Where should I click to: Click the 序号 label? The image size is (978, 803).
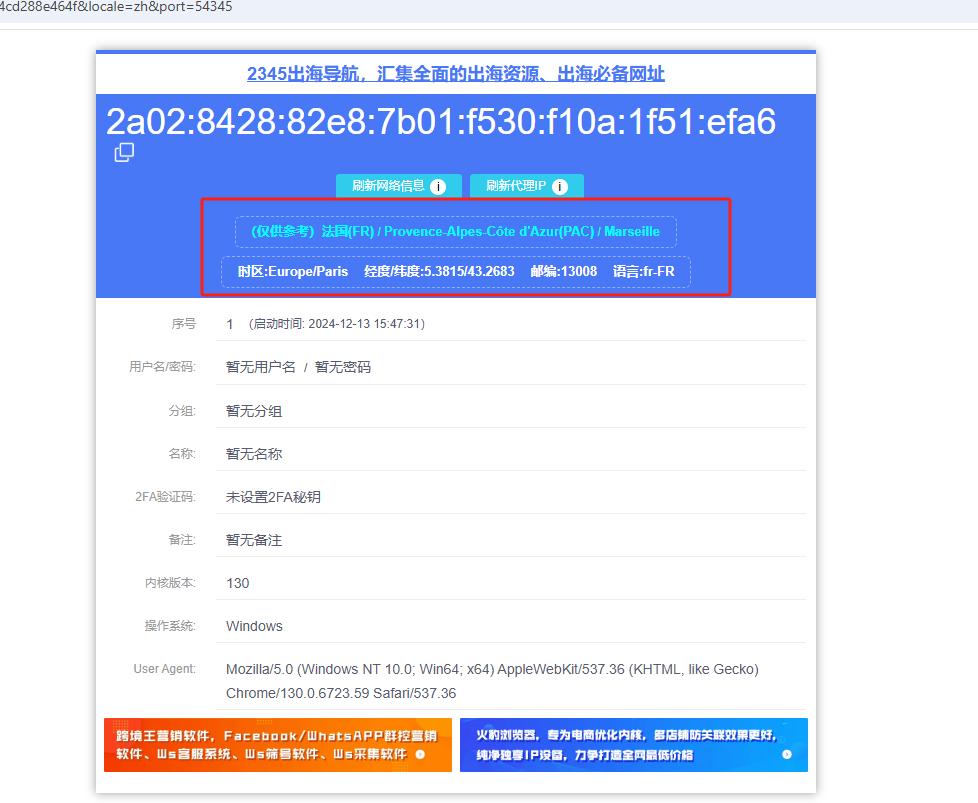(x=183, y=324)
